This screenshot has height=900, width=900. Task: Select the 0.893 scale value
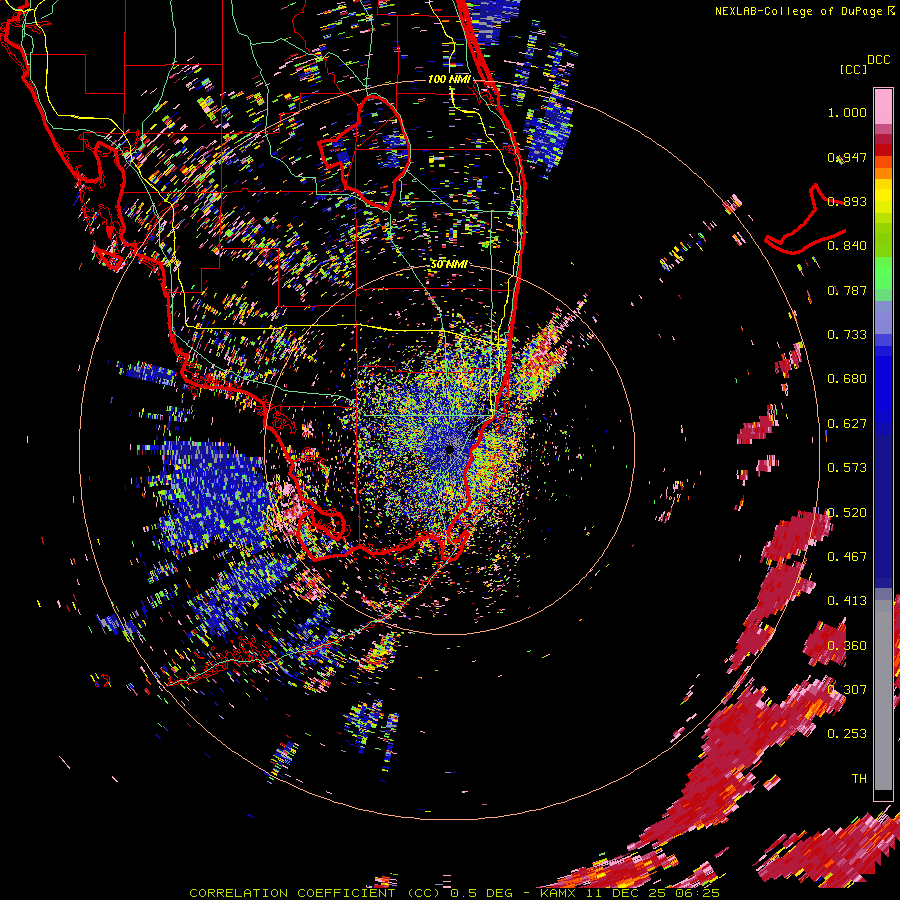(847, 201)
